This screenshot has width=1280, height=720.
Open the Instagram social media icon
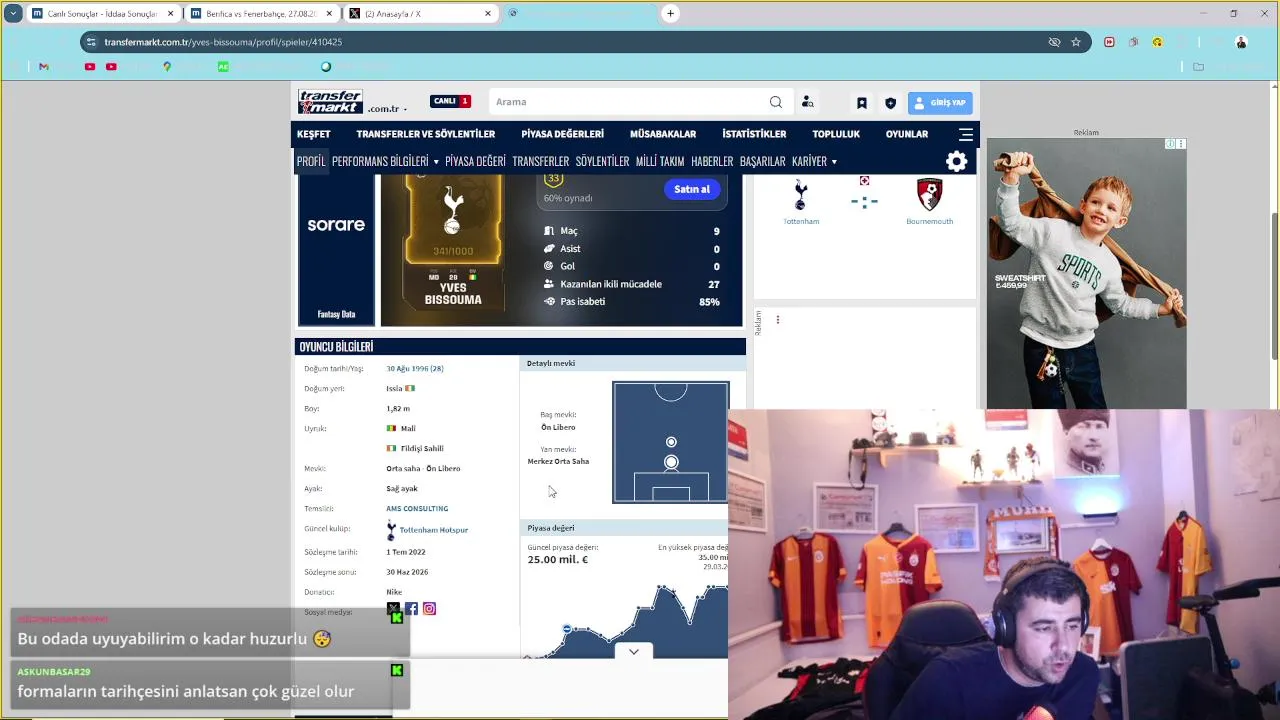429,609
